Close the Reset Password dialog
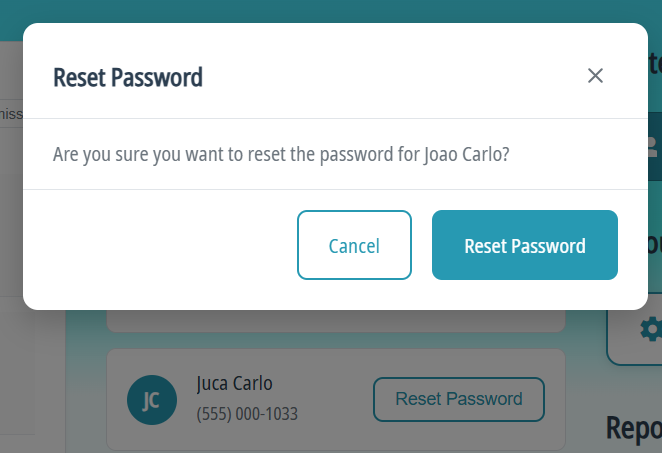 click(x=596, y=76)
